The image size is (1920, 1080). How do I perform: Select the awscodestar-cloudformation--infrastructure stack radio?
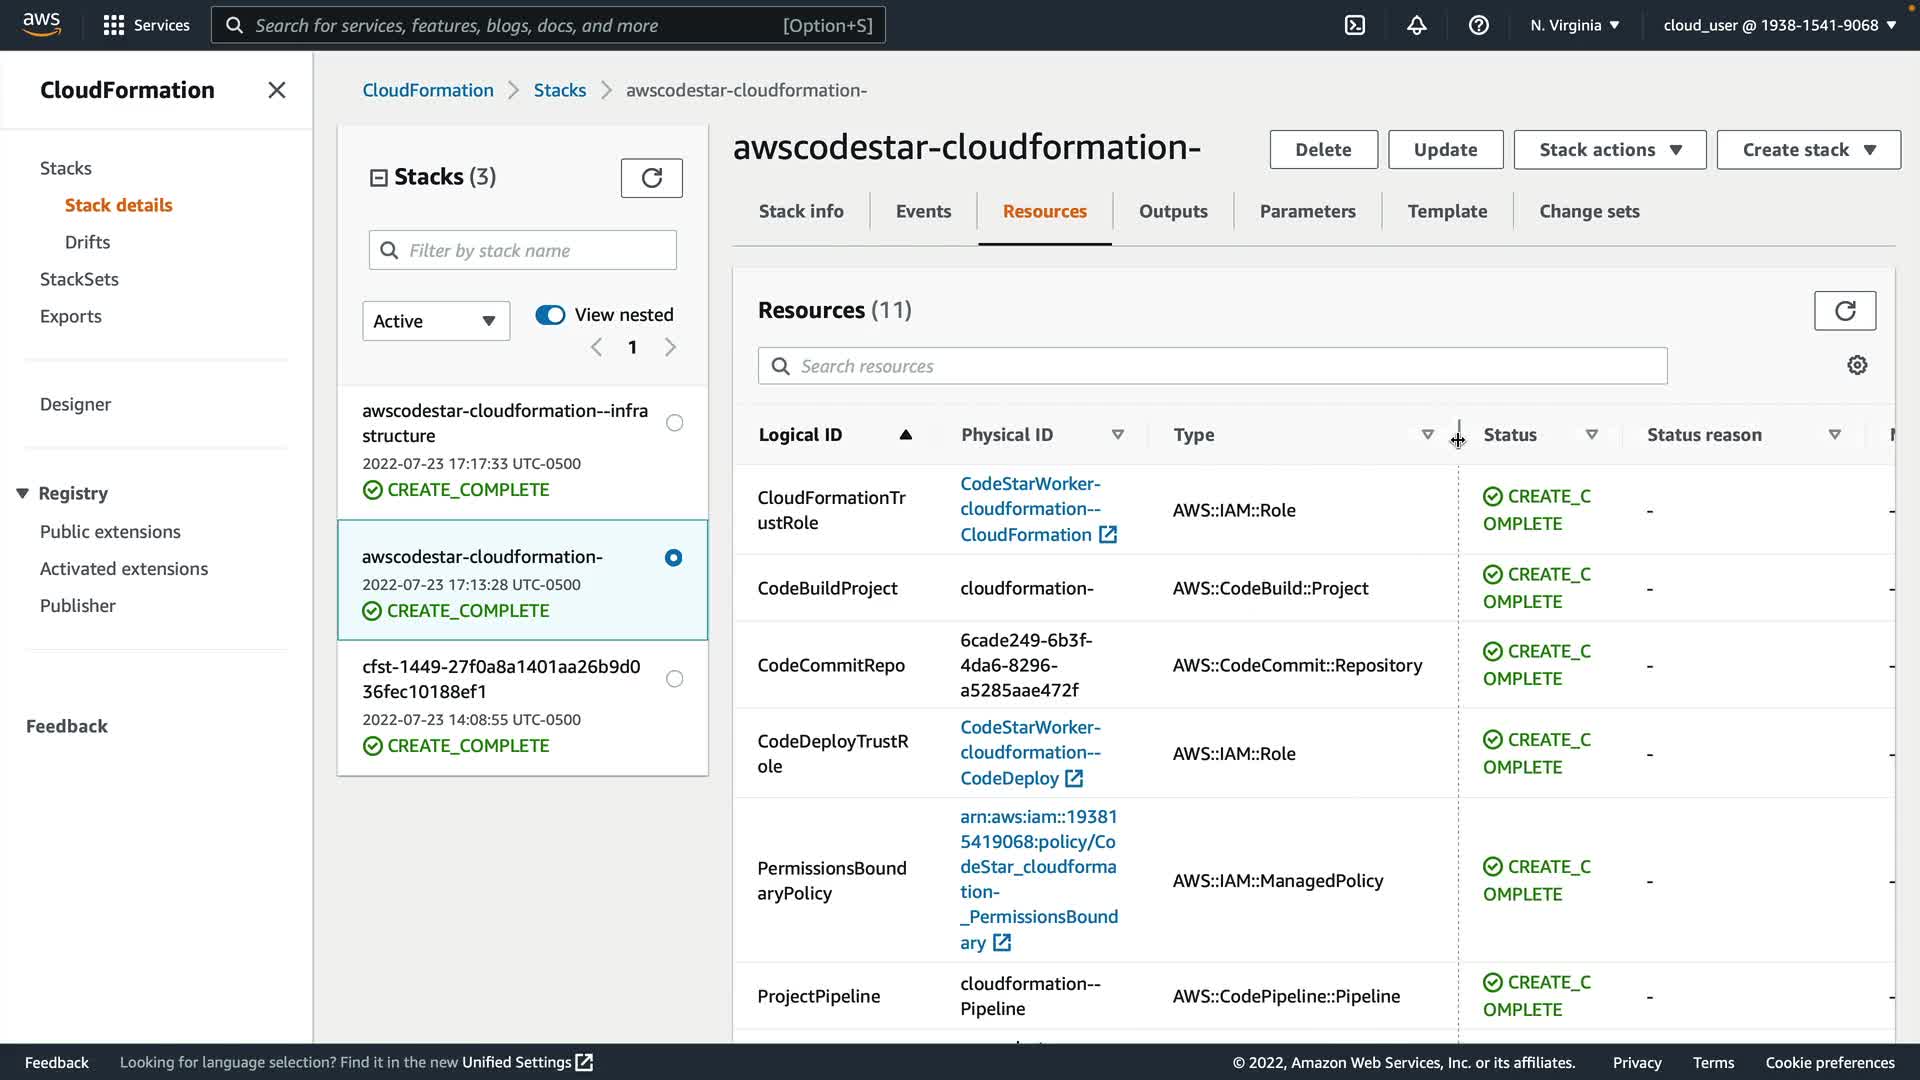point(675,423)
